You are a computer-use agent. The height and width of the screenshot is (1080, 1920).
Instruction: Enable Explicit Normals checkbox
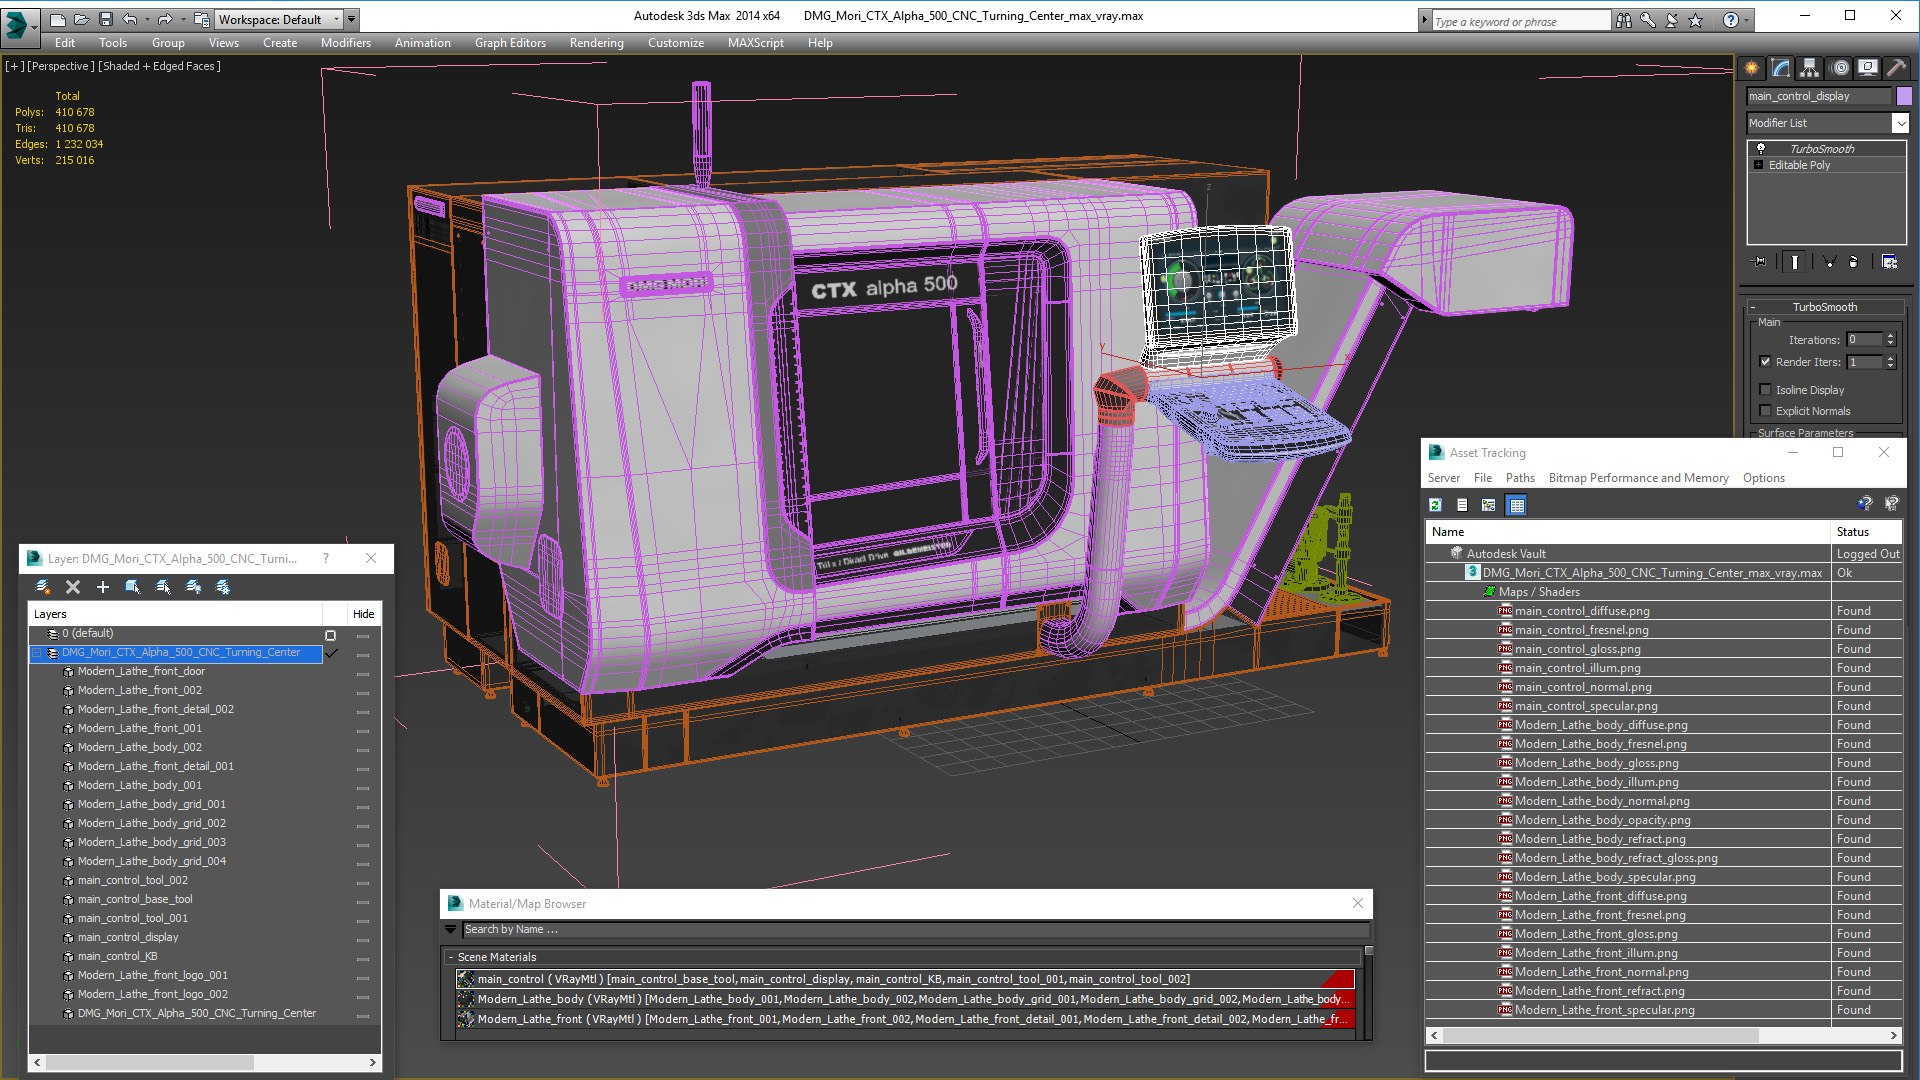click(x=1765, y=411)
